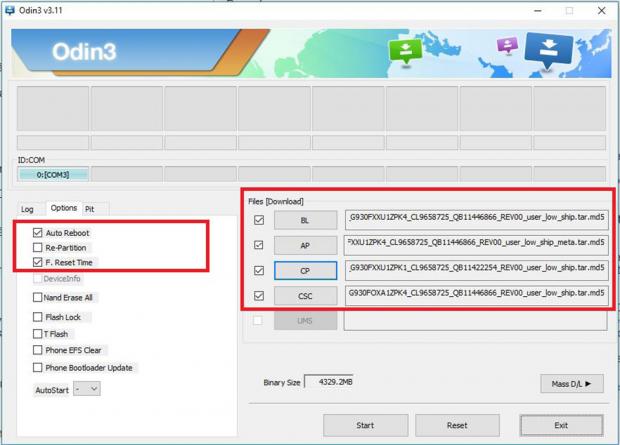This screenshot has width=620, height=445.
Task: Click the Reset button
Action: [456, 425]
